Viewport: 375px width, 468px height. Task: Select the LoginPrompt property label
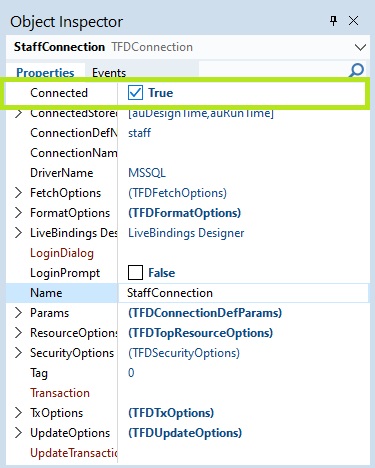(65, 273)
